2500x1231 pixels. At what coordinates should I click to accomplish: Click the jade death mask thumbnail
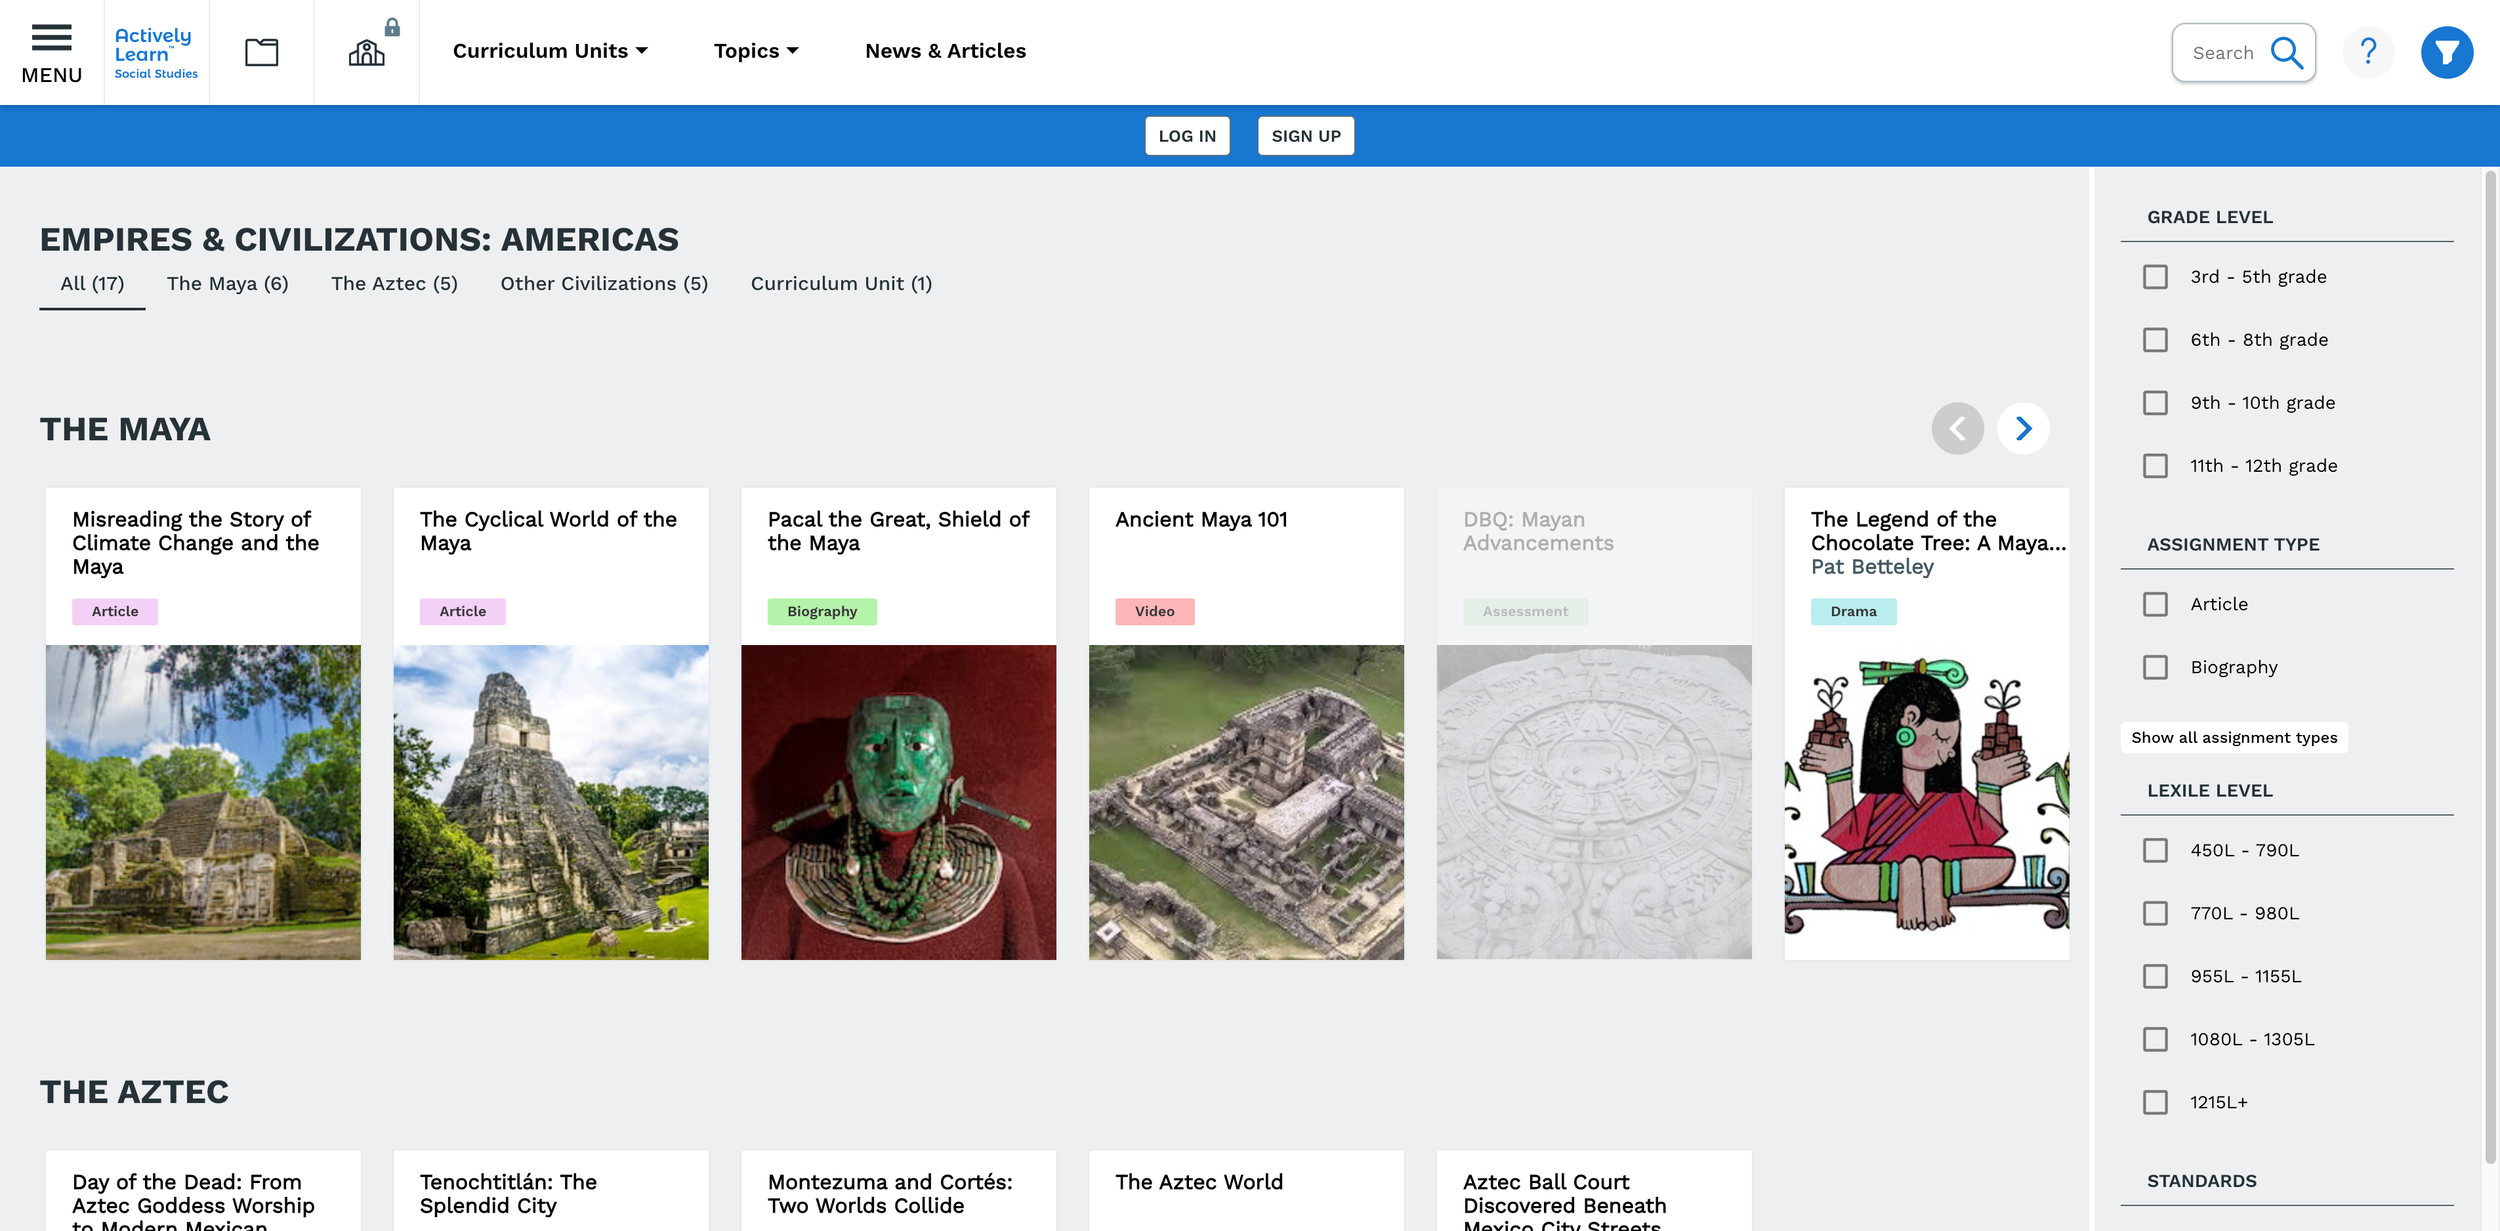point(898,802)
